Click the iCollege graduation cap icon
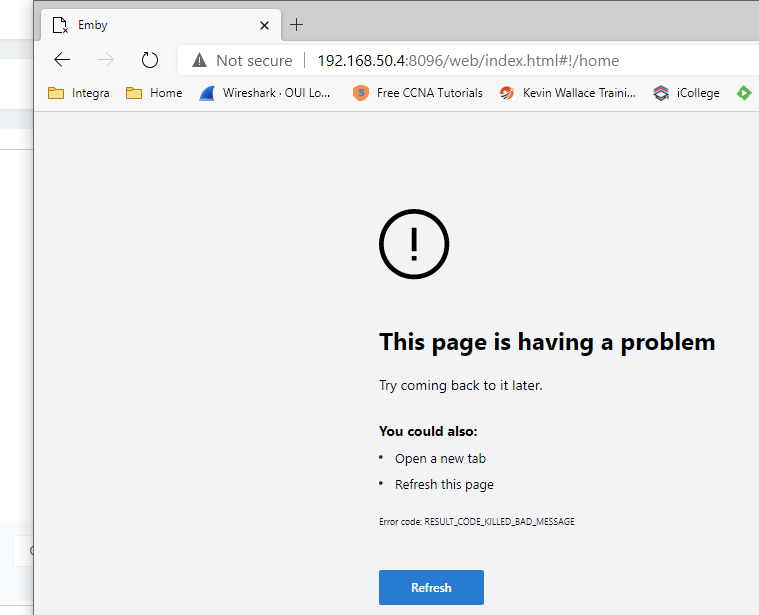Image resolution: width=759 pixels, height=615 pixels. coord(661,93)
